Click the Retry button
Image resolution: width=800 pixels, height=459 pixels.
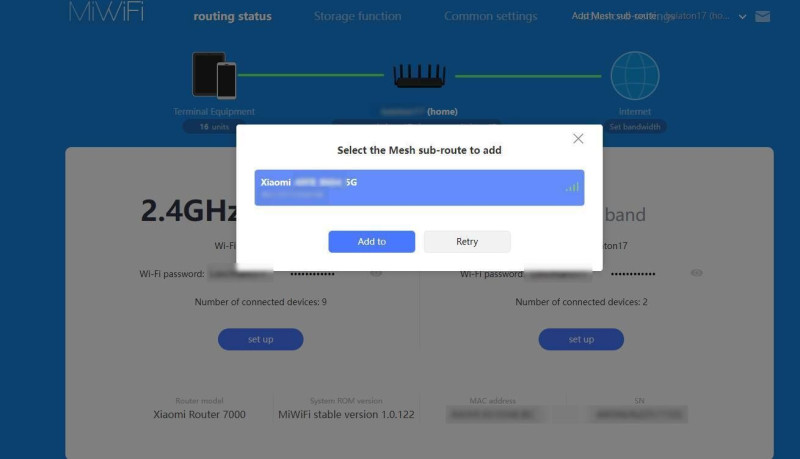pos(467,242)
